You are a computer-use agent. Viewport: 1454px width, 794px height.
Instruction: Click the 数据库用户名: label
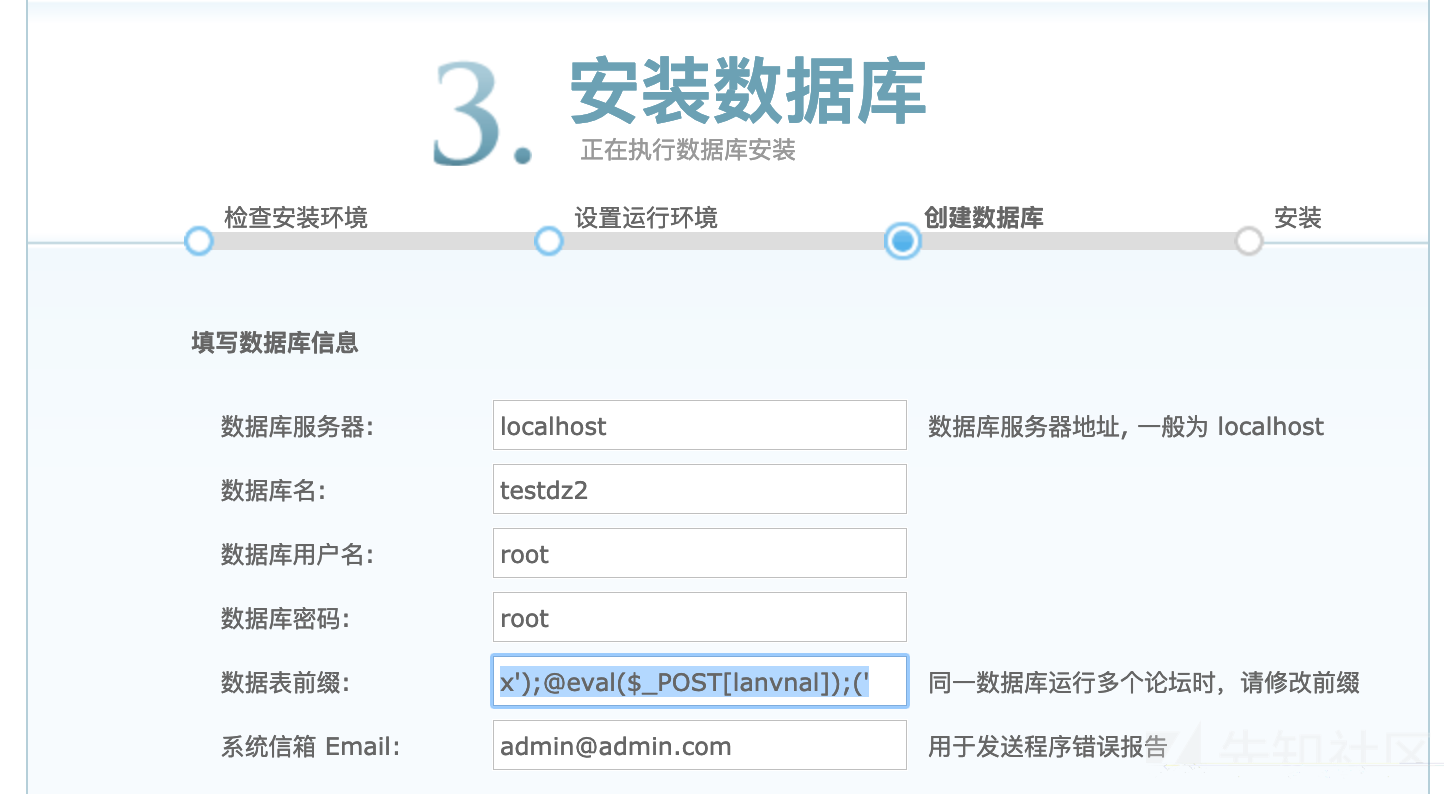[x=297, y=555]
